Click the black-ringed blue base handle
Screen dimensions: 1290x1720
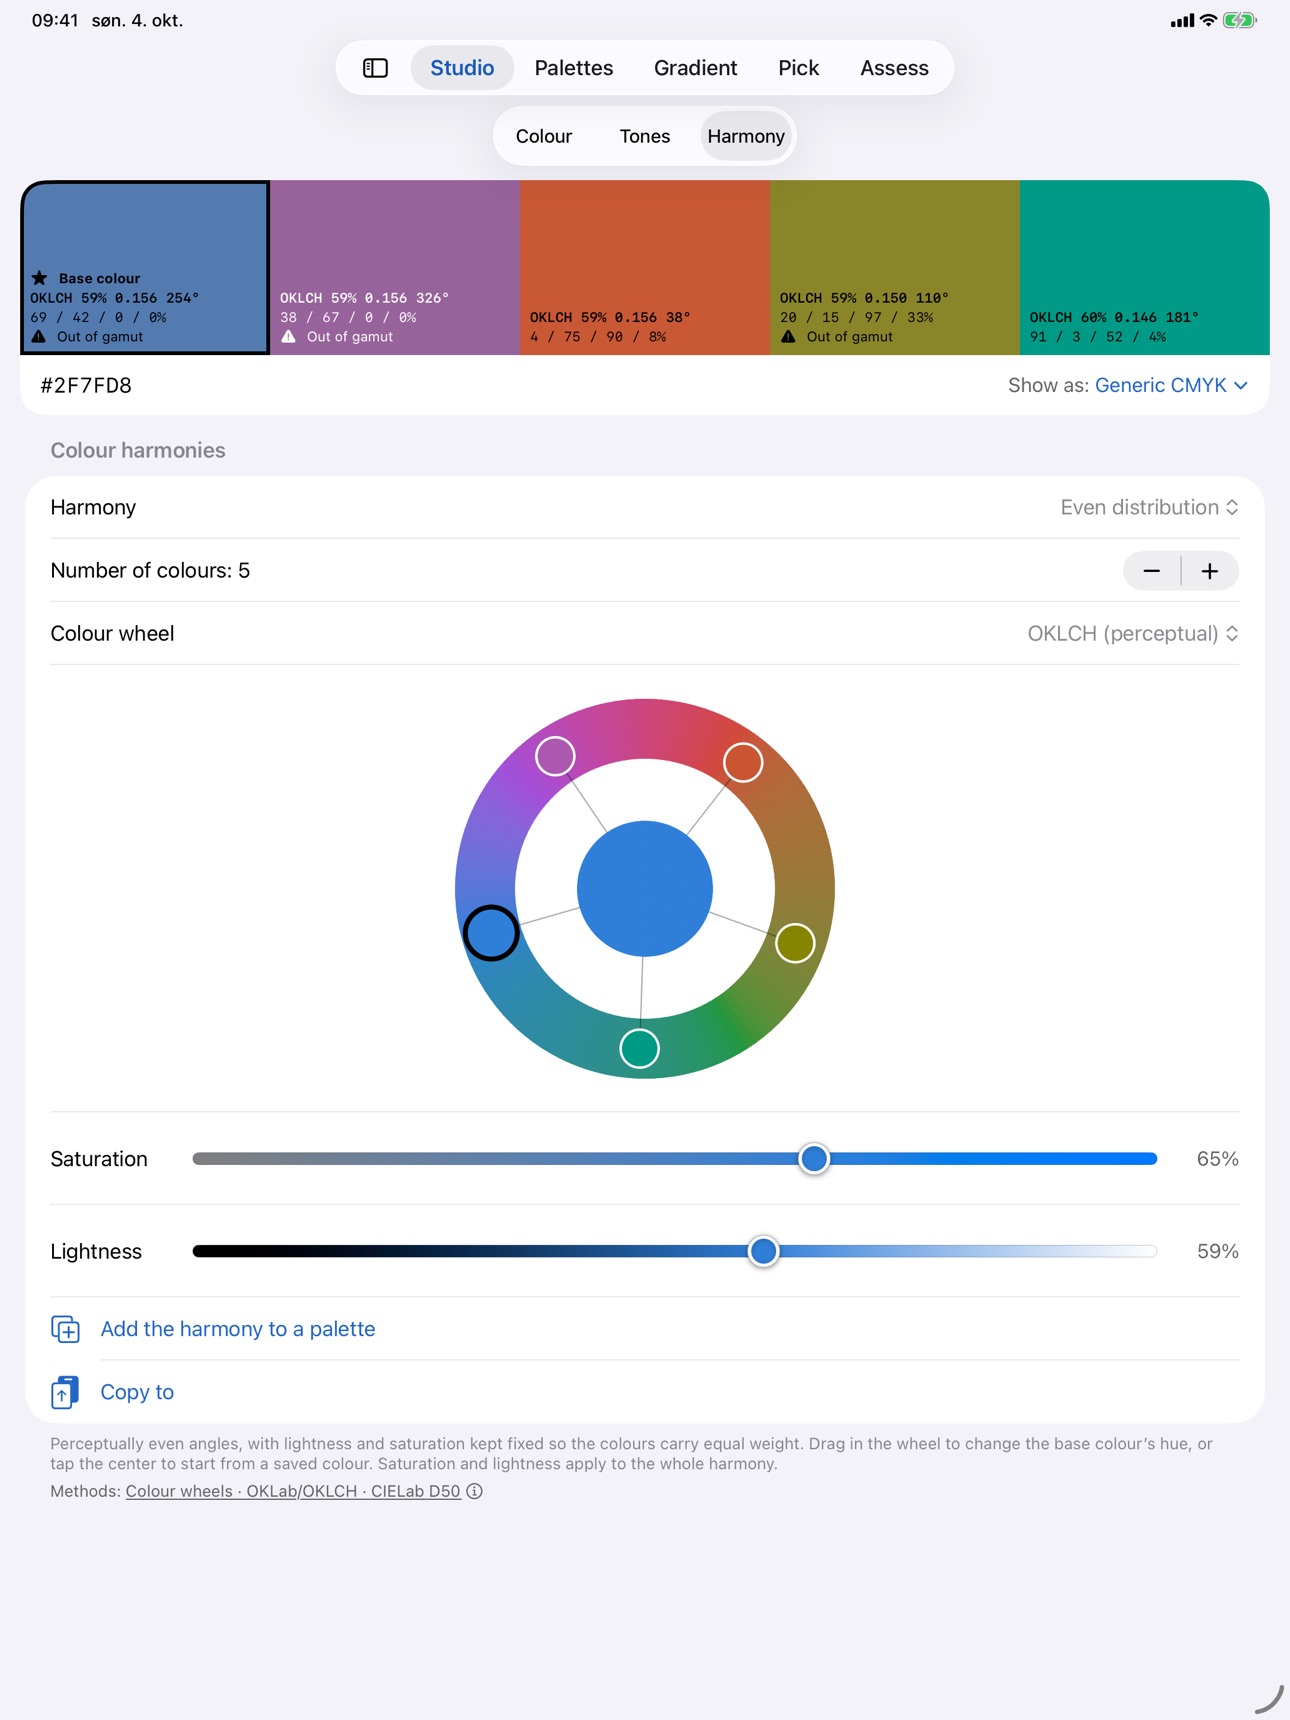pyautogui.click(x=491, y=933)
